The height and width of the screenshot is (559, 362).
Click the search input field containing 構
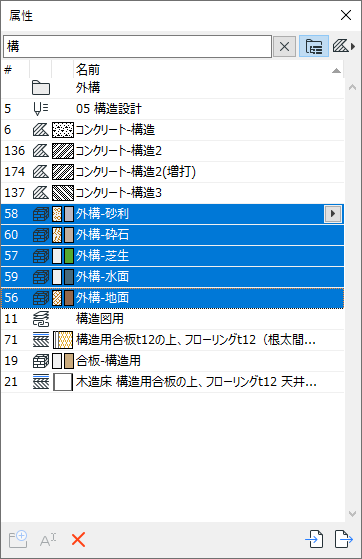pos(138,46)
